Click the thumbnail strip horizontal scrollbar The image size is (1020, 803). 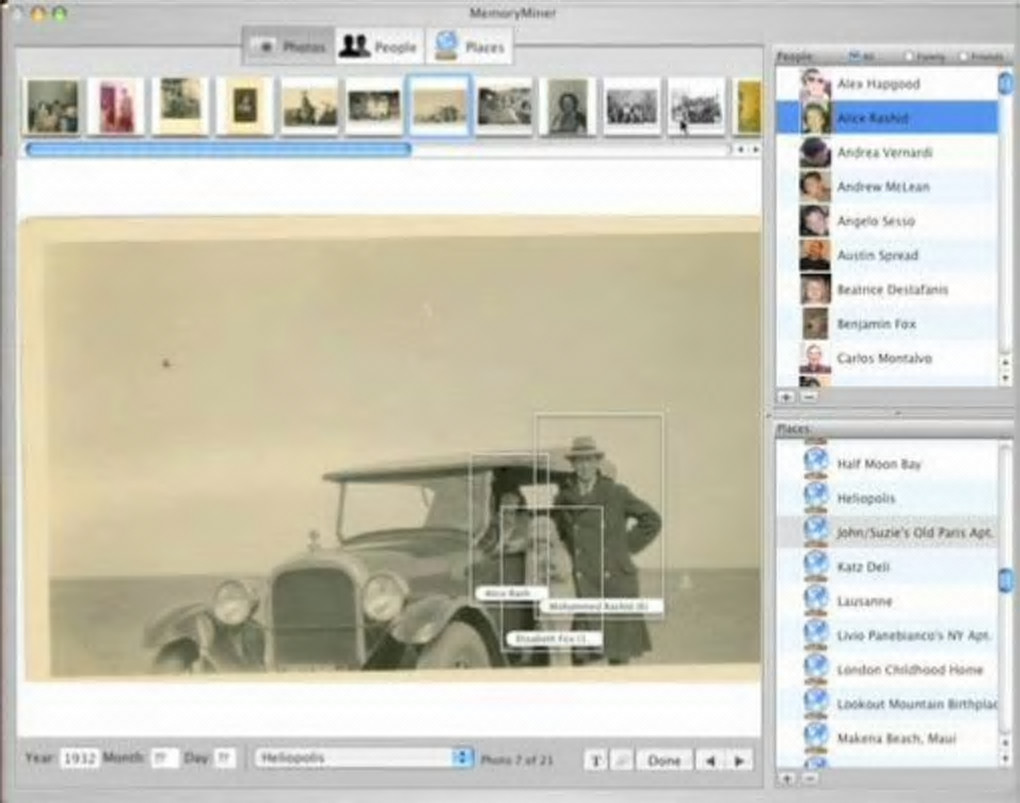[x=218, y=150]
